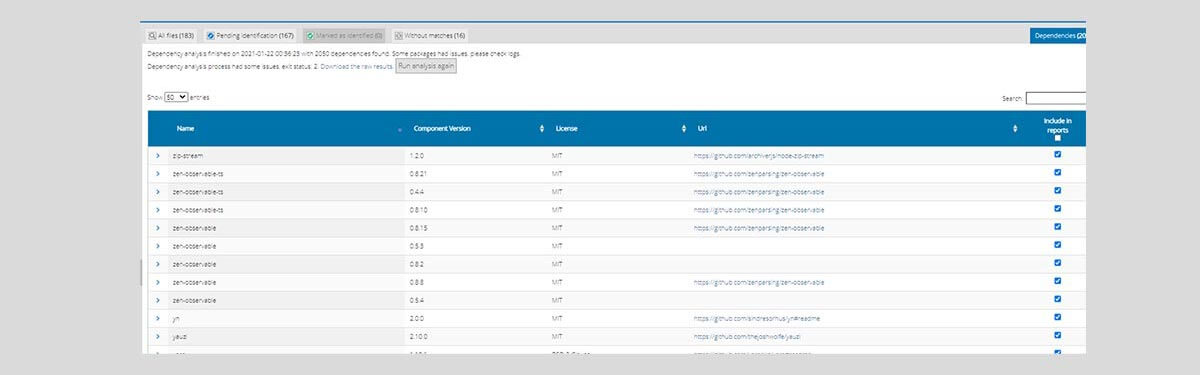Sort by Component Version using its arrow
The width and height of the screenshot is (1200, 375).
[541, 129]
